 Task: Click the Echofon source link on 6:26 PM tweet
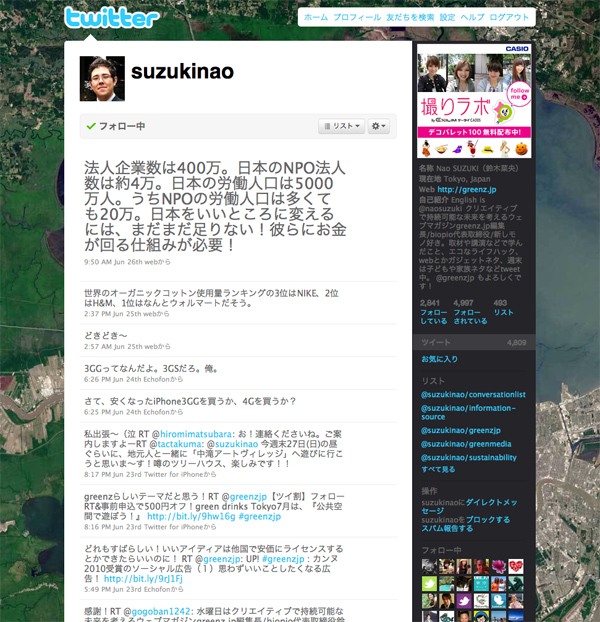pos(156,379)
